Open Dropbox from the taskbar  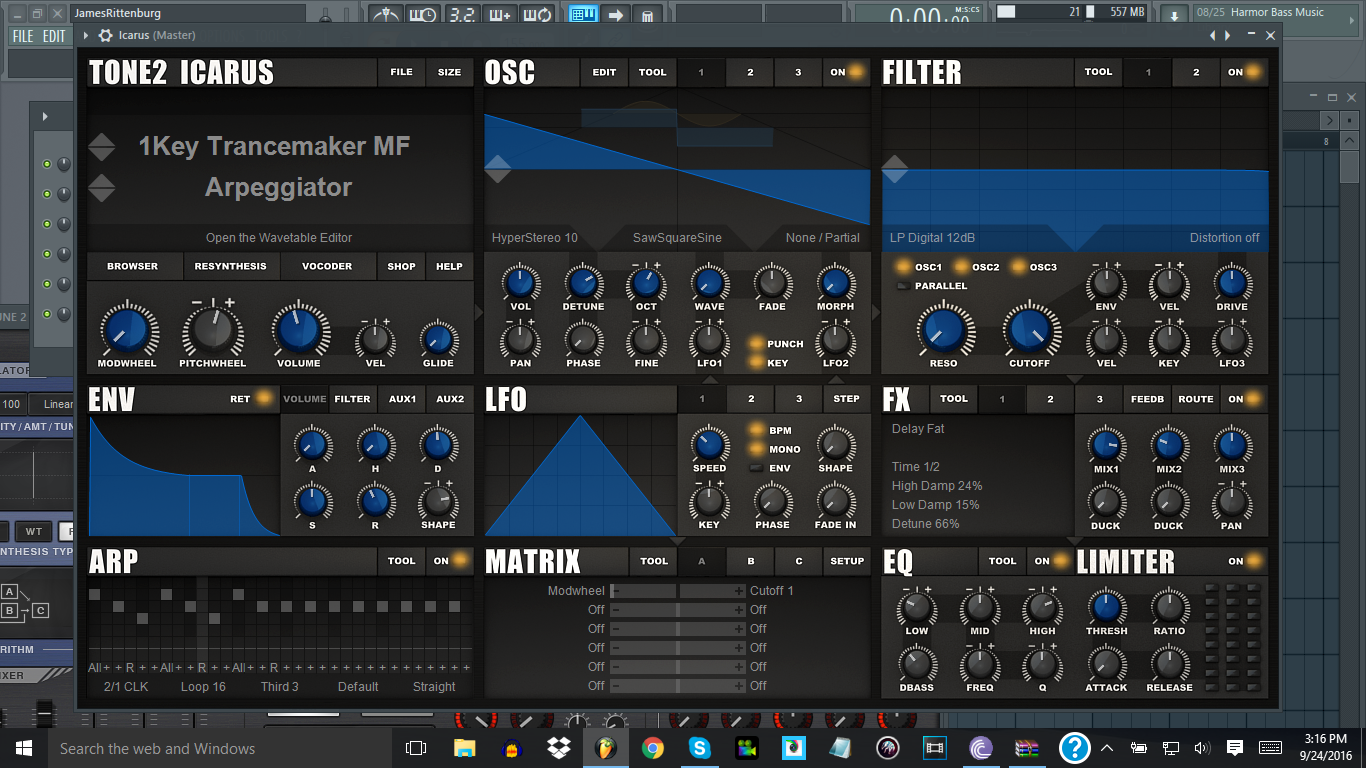[558, 748]
